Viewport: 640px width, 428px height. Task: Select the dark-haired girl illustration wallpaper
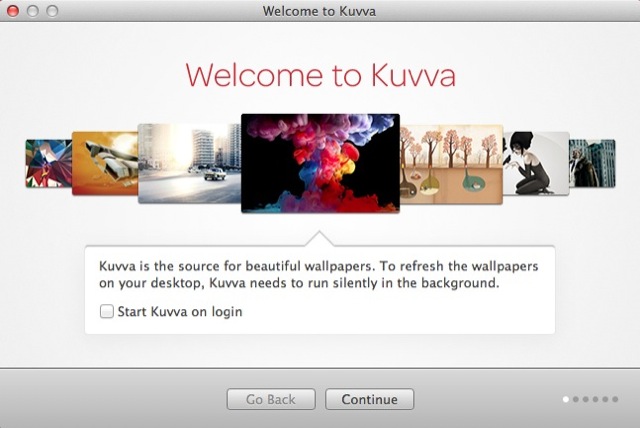(x=535, y=163)
